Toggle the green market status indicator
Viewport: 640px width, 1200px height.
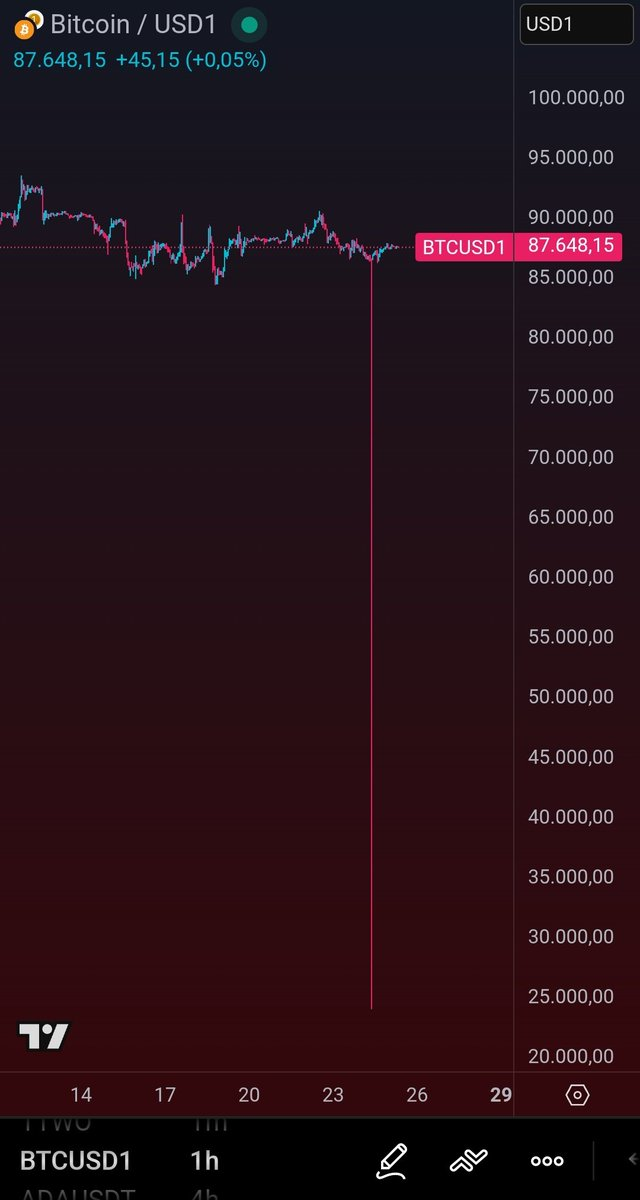coord(248,25)
